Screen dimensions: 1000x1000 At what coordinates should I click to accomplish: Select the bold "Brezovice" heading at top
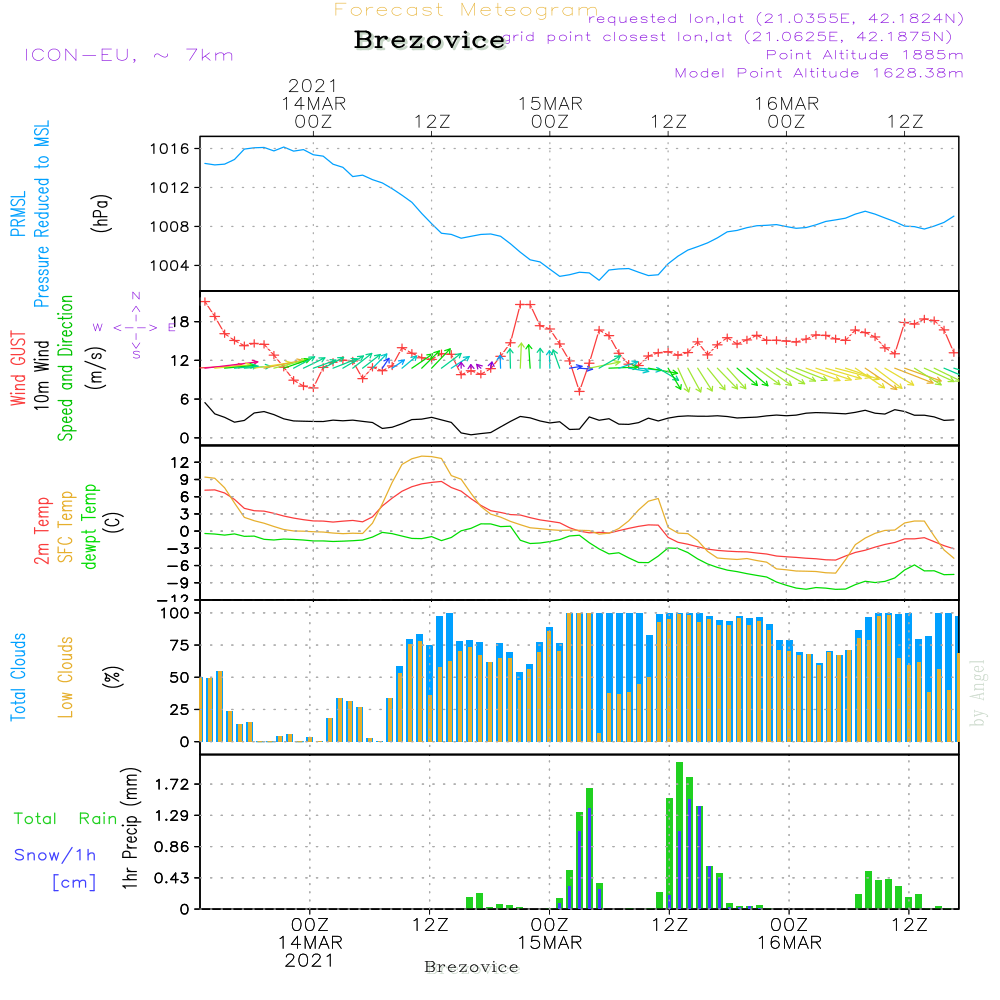(x=430, y=40)
